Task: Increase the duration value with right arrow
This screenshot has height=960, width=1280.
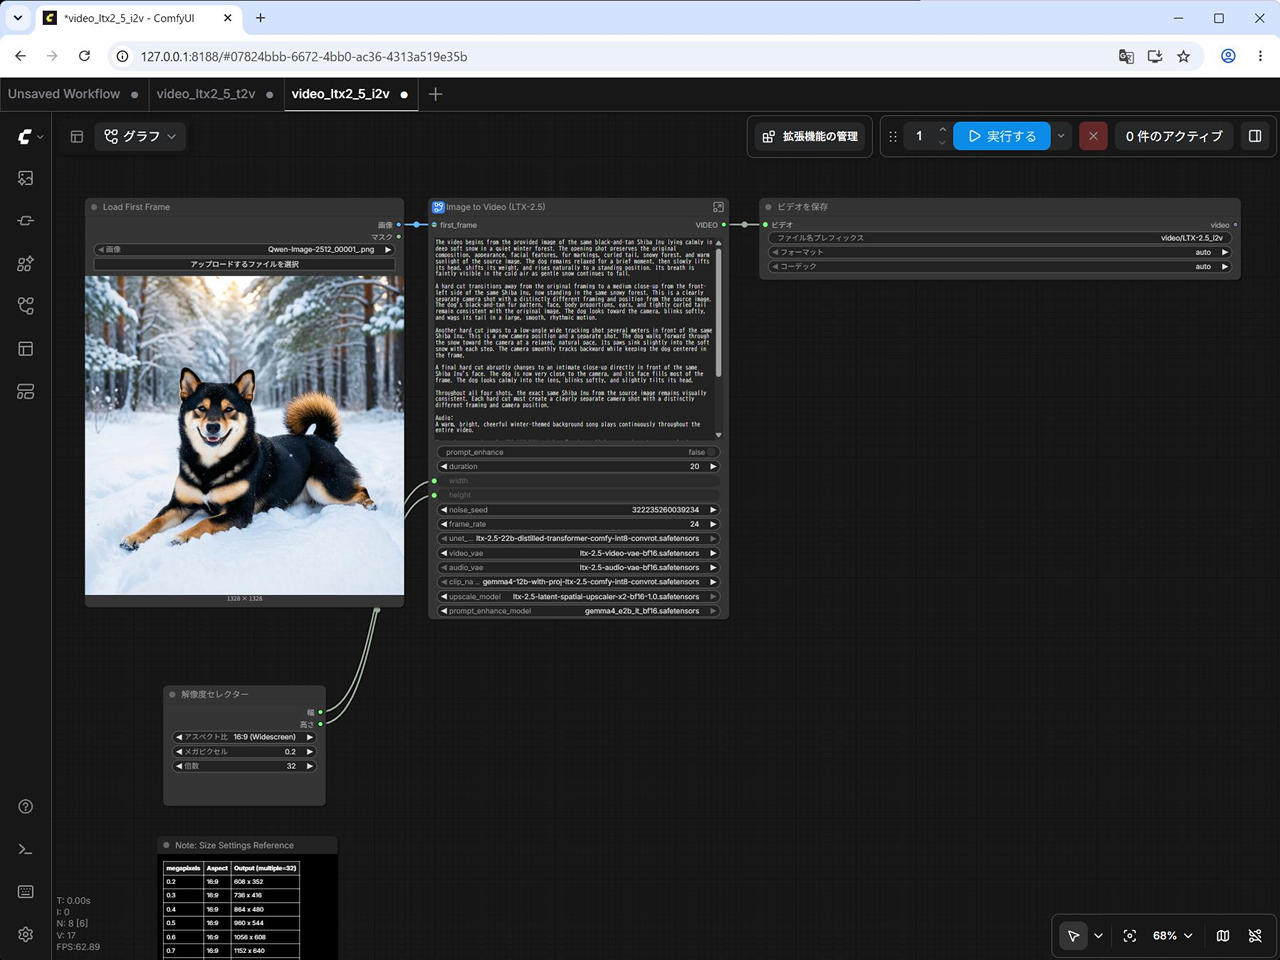Action: tap(713, 466)
